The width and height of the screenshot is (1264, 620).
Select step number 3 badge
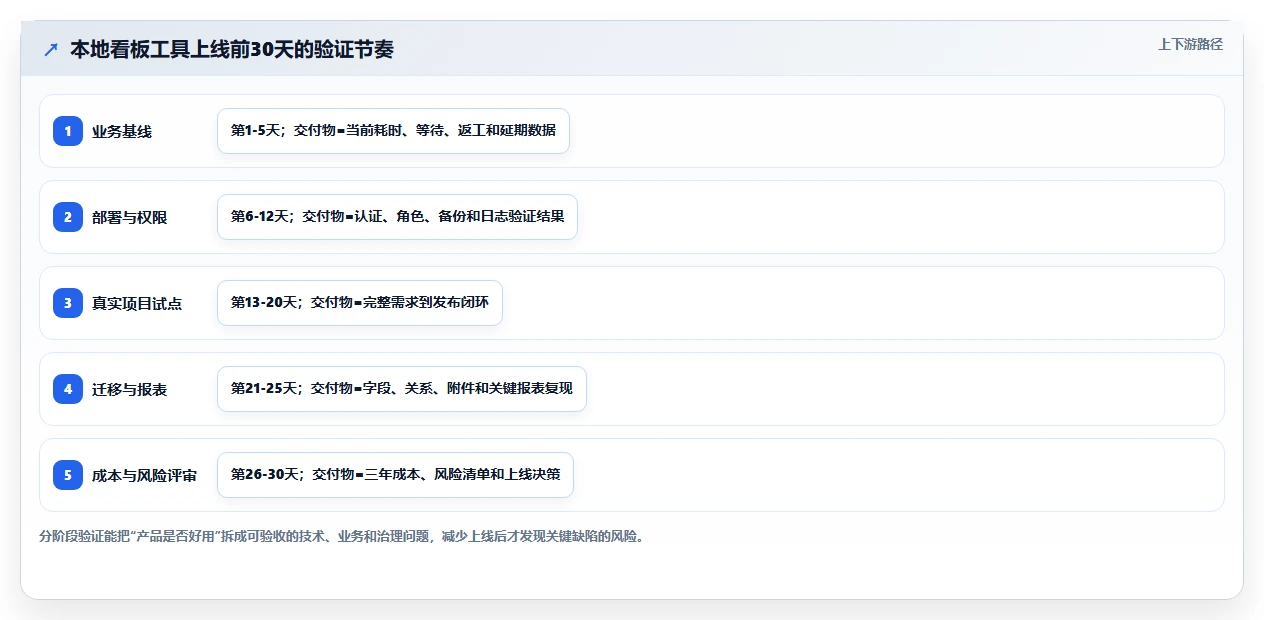point(68,303)
